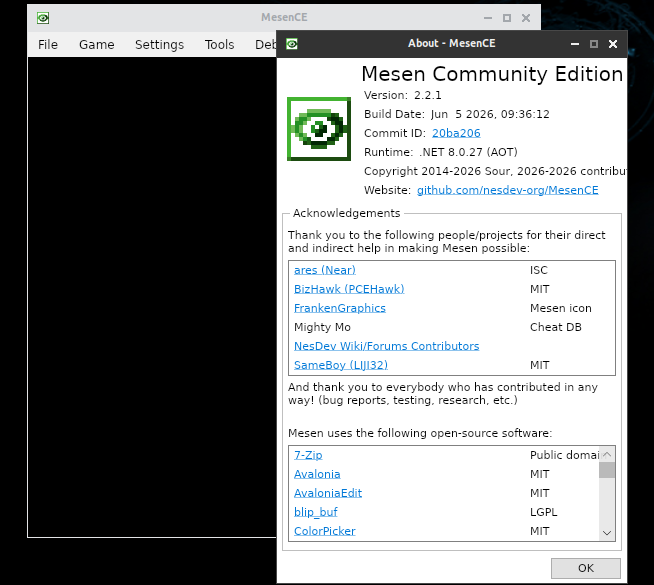This screenshot has height=585, width=654.
Task: Open the Settings menu in MesenCE
Action: (x=159, y=45)
